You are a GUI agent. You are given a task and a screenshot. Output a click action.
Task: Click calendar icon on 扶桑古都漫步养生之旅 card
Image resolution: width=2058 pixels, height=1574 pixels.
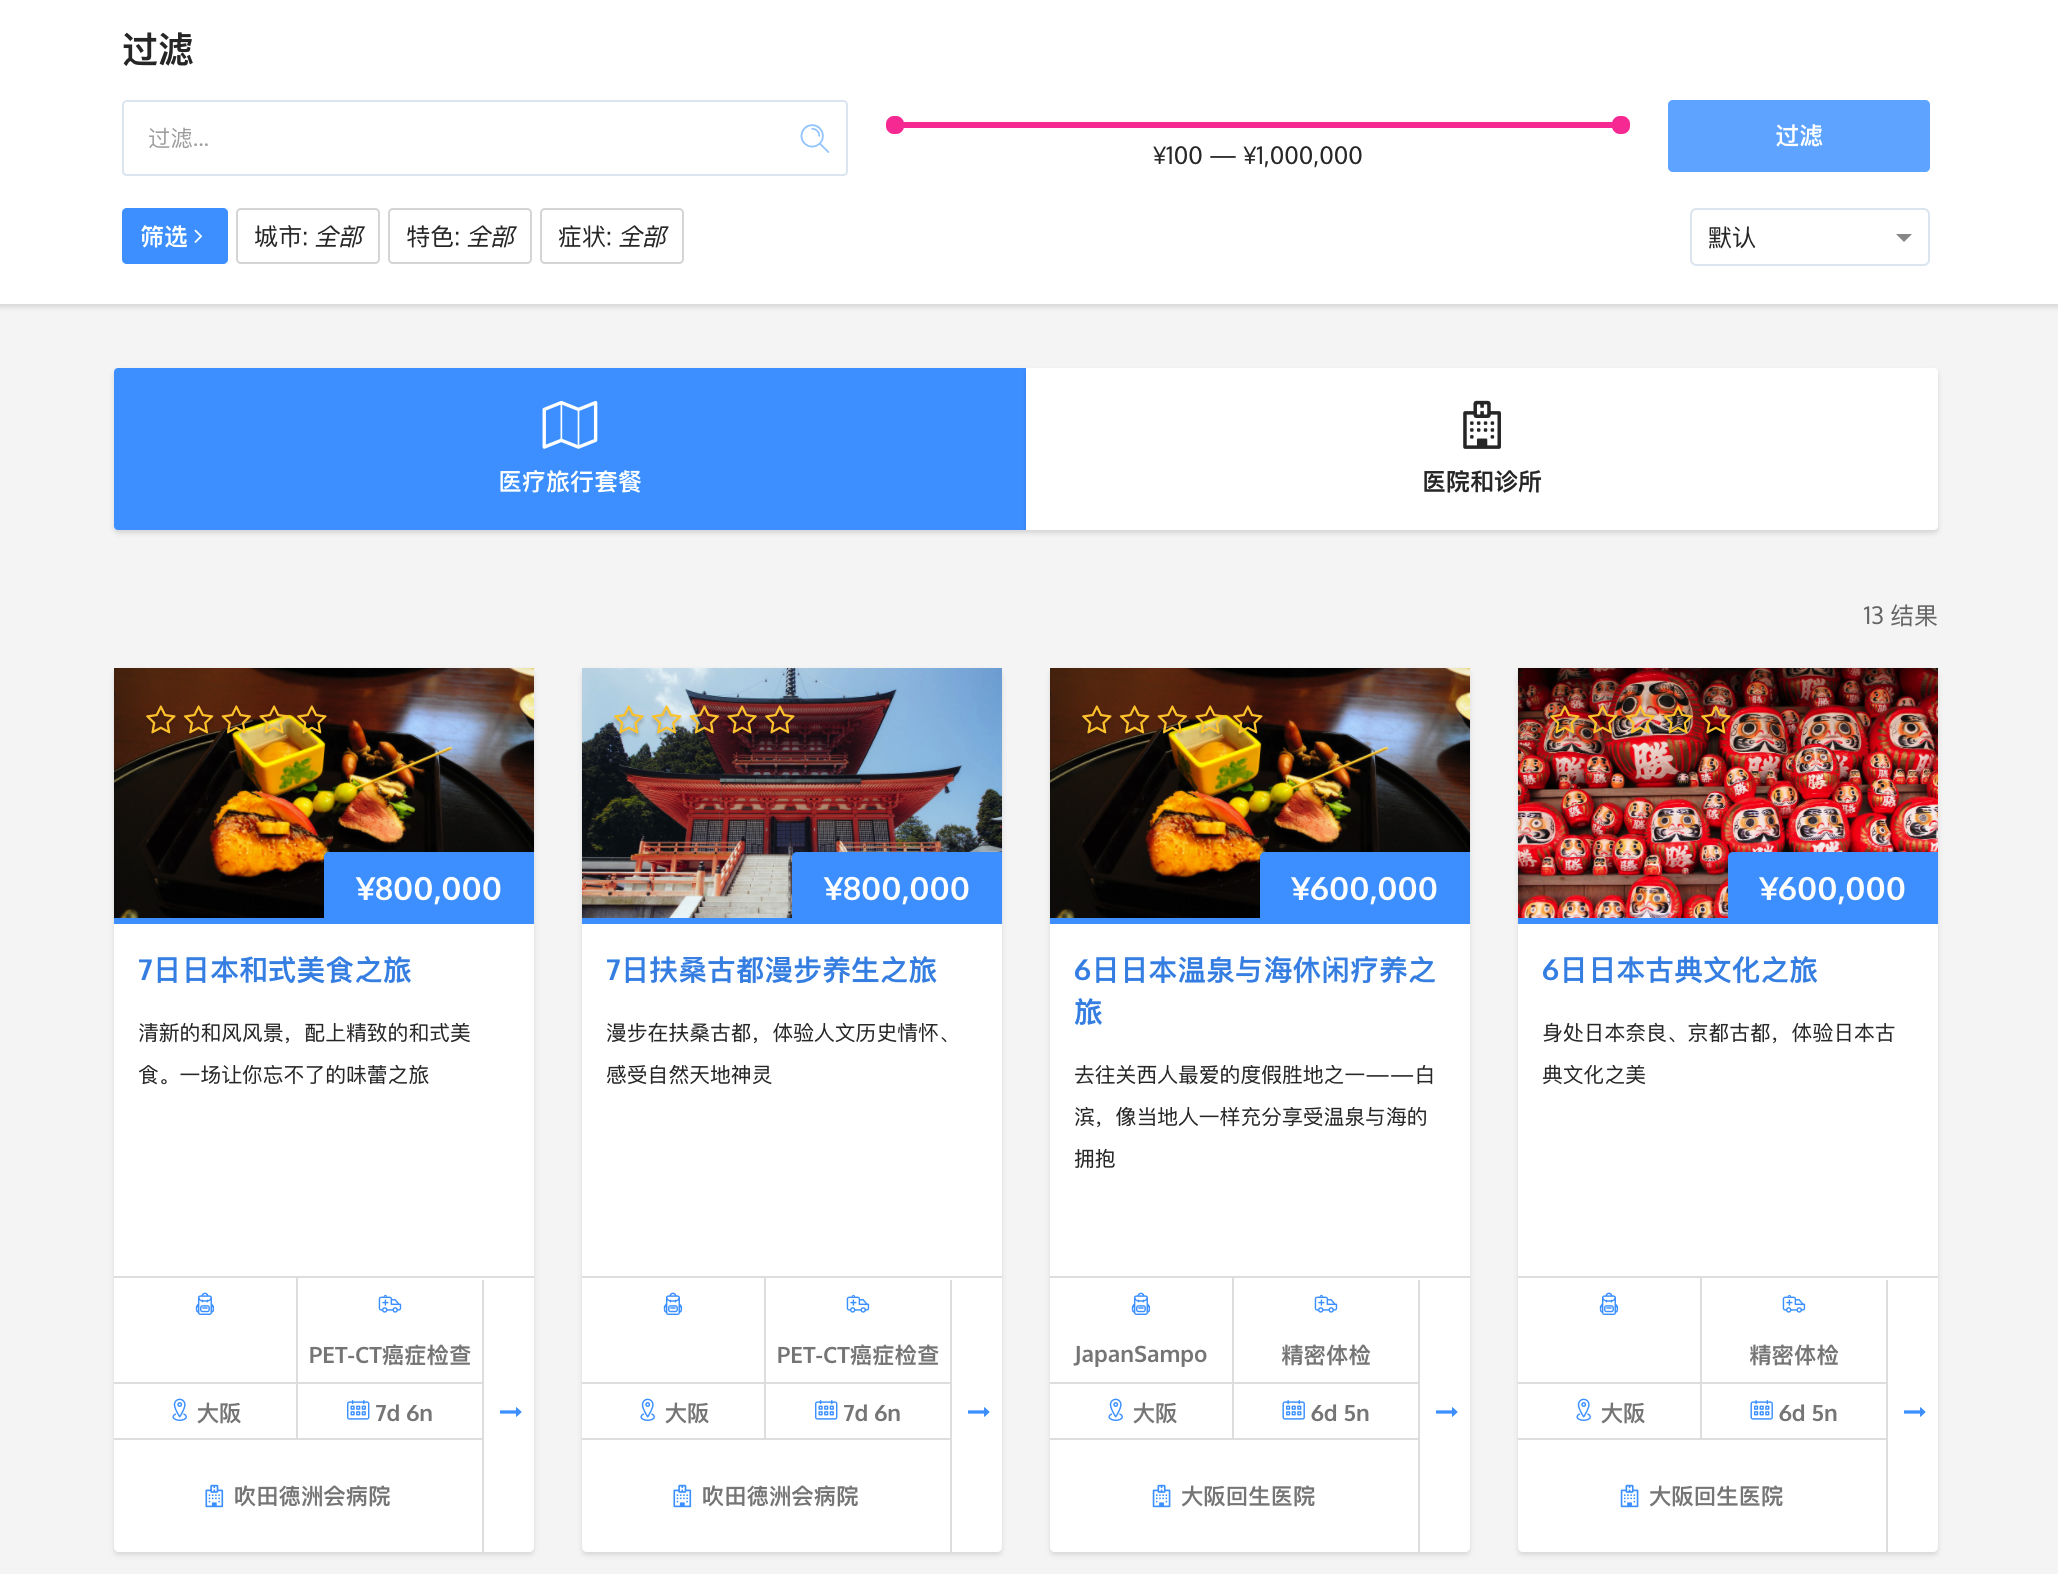[x=826, y=1410]
